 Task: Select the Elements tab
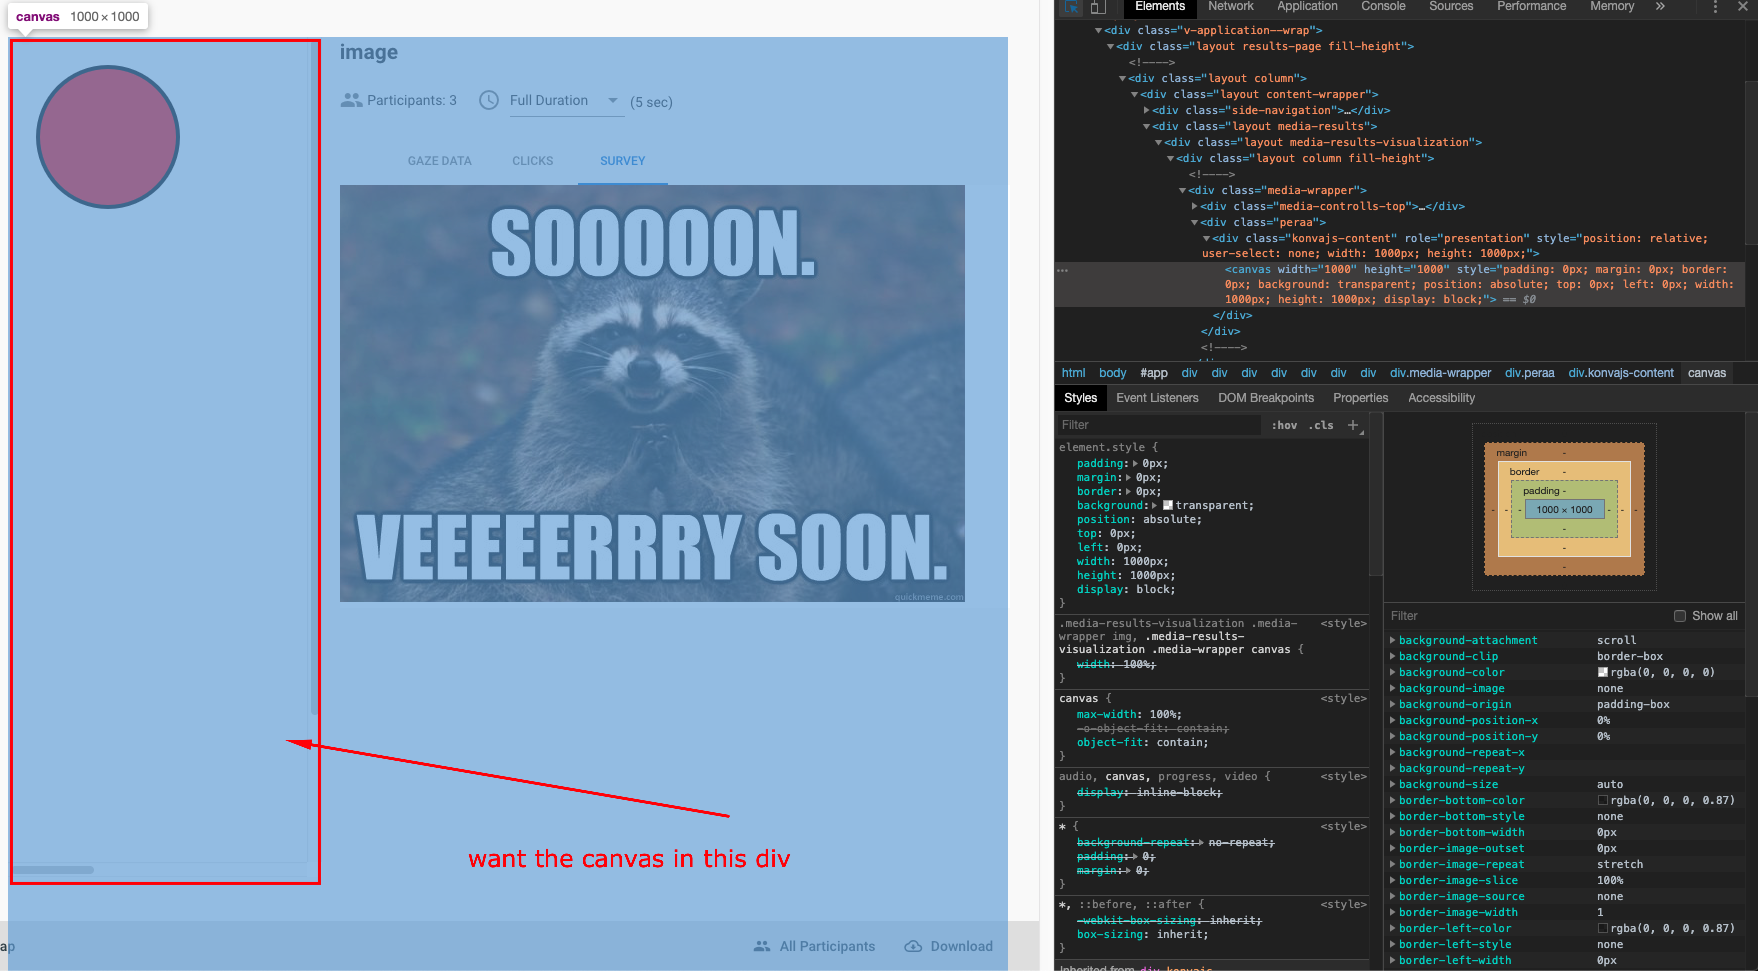[x=1159, y=6]
